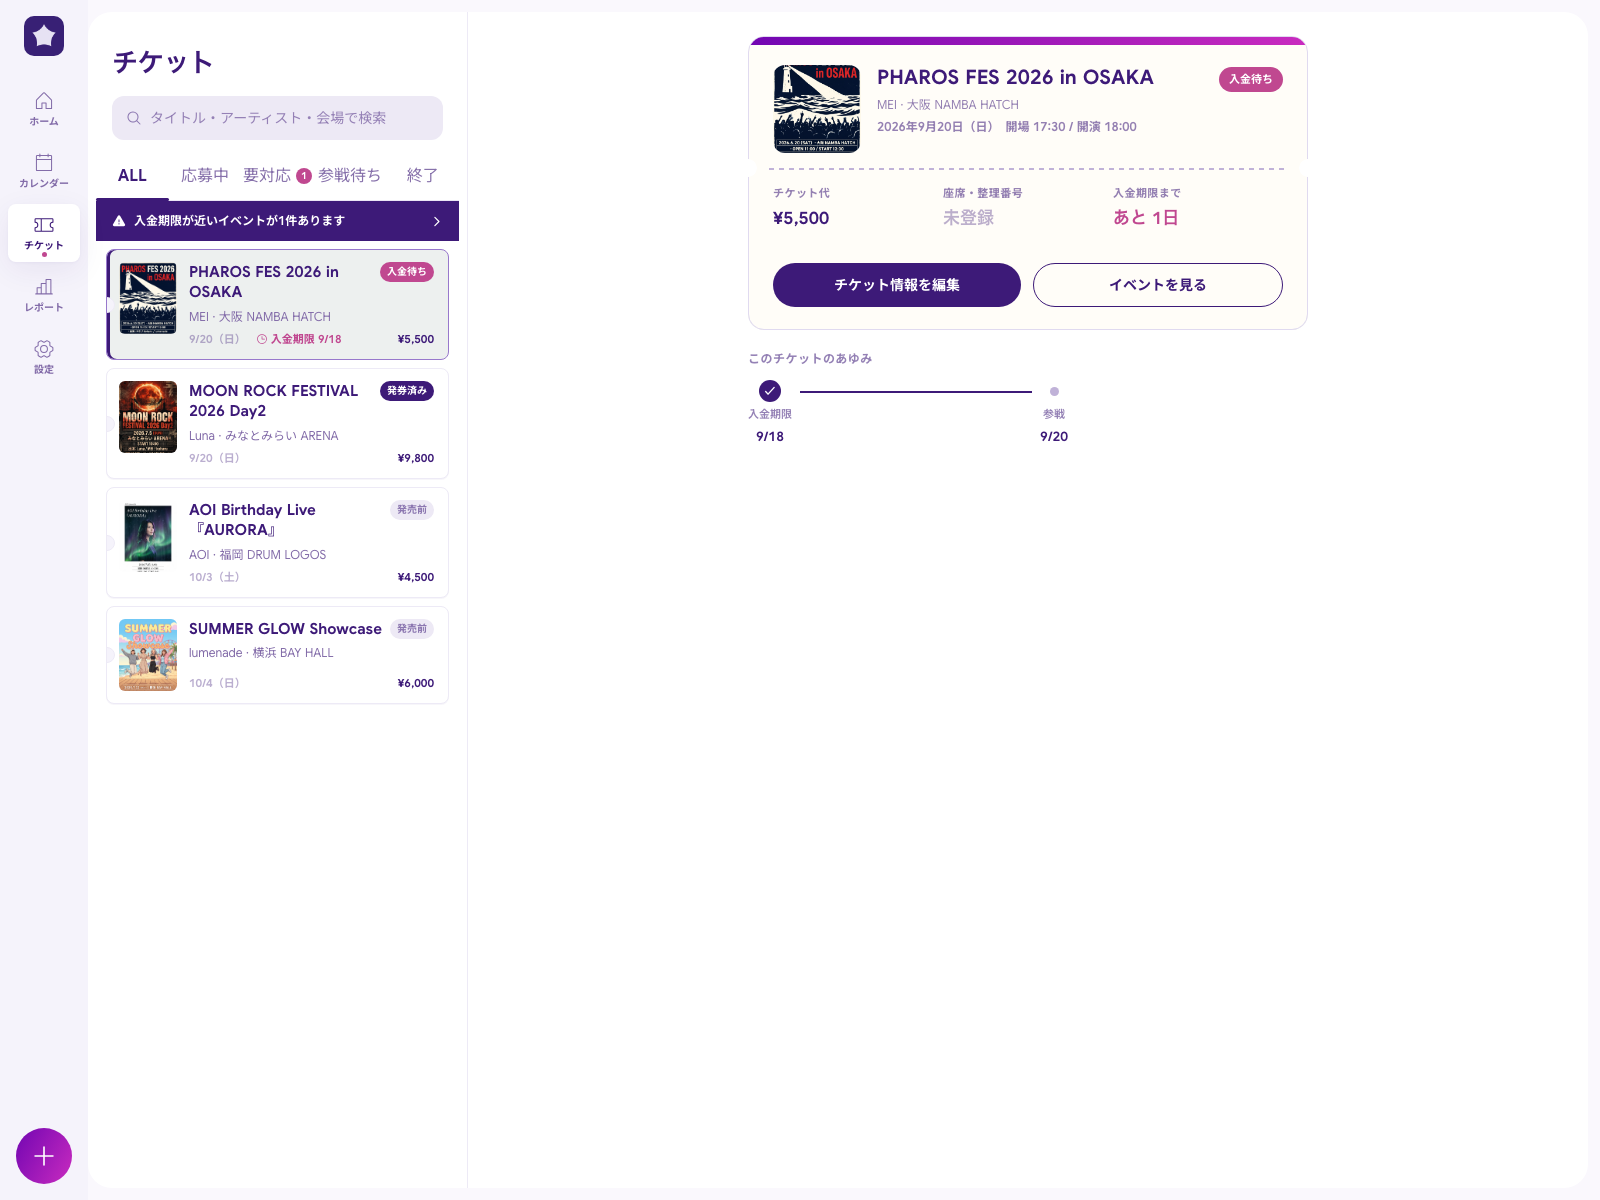1600x1200 pixels.
Task: Click the ¥6,000 price on SUMMER GLOW card
Action: pos(416,683)
